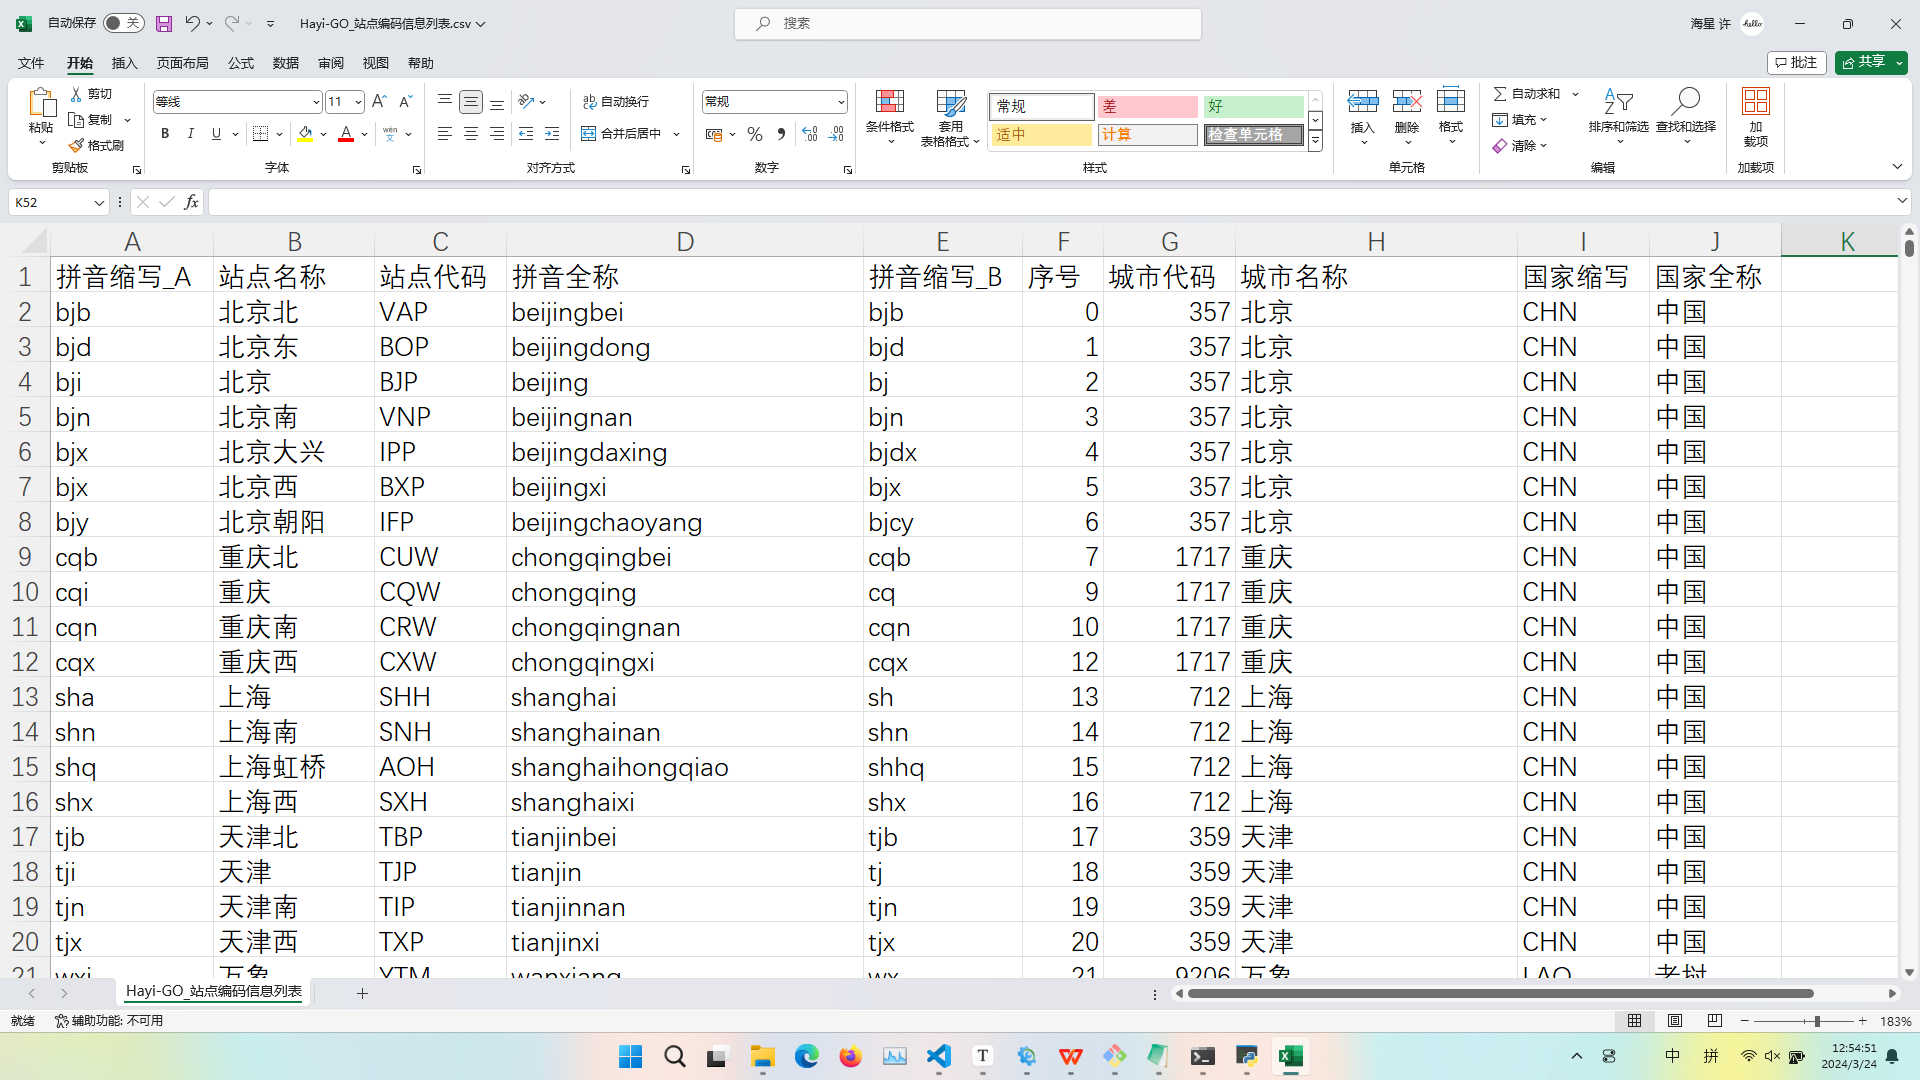Image resolution: width=1920 pixels, height=1080 pixels.
Task: Click the bottom align icon
Action: [x=497, y=102]
